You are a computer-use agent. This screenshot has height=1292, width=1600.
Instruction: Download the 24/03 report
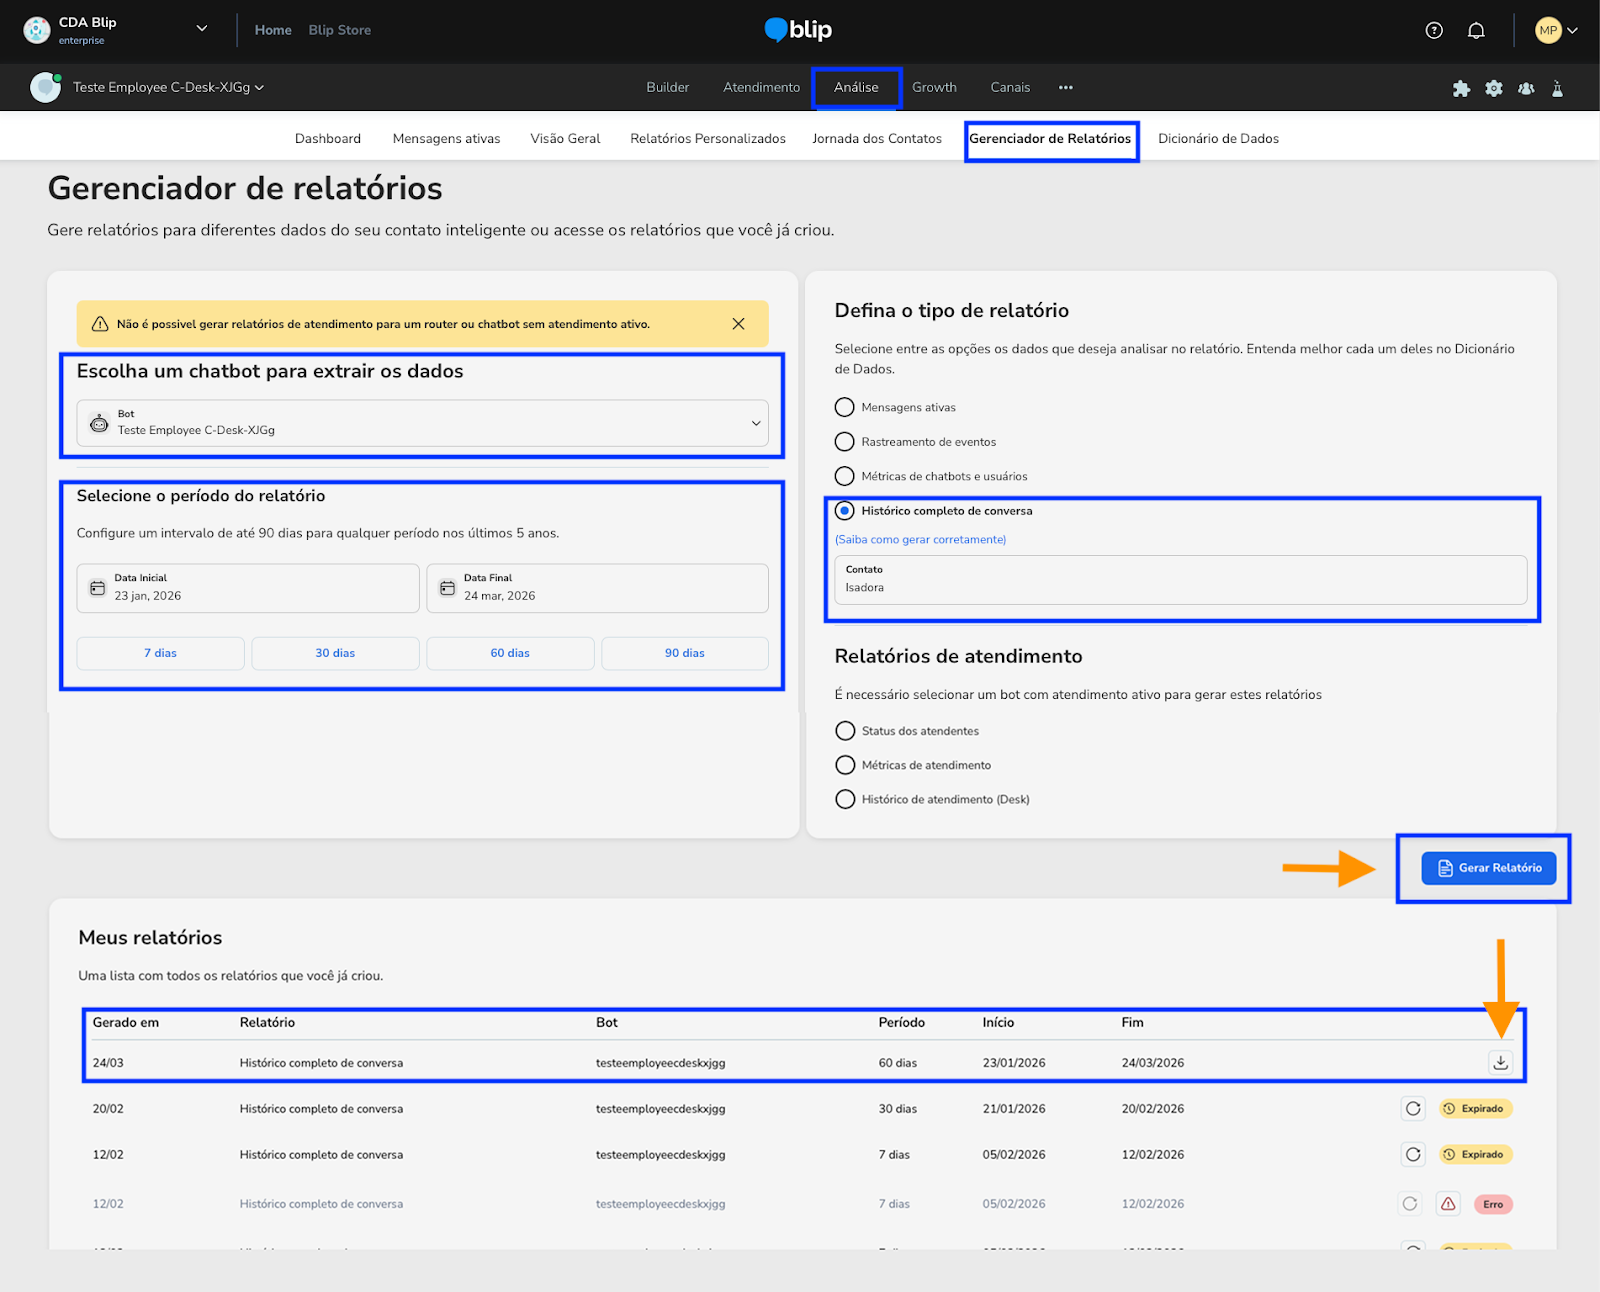(x=1500, y=1063)
